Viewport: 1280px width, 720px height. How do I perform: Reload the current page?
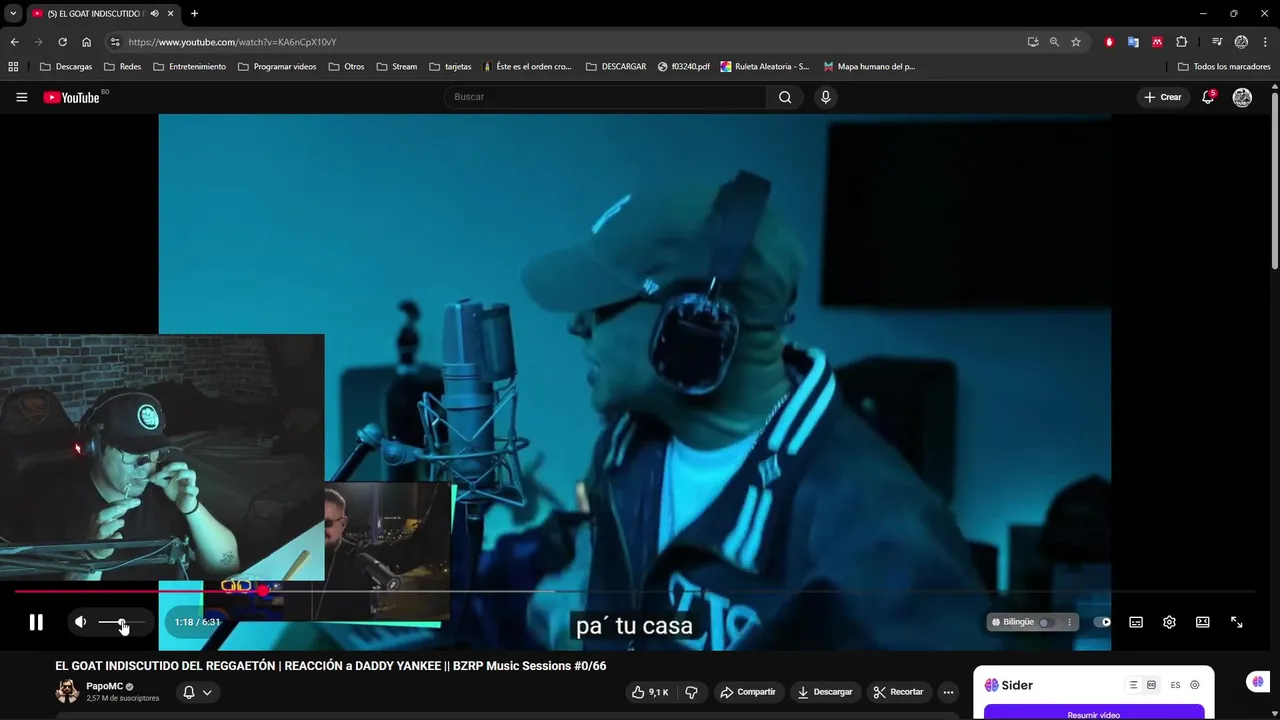62,42
